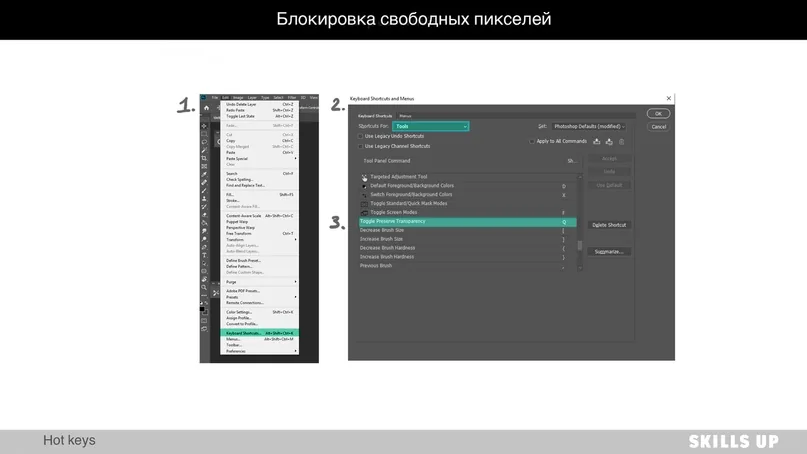Open the Image menu

click(238, 97)
